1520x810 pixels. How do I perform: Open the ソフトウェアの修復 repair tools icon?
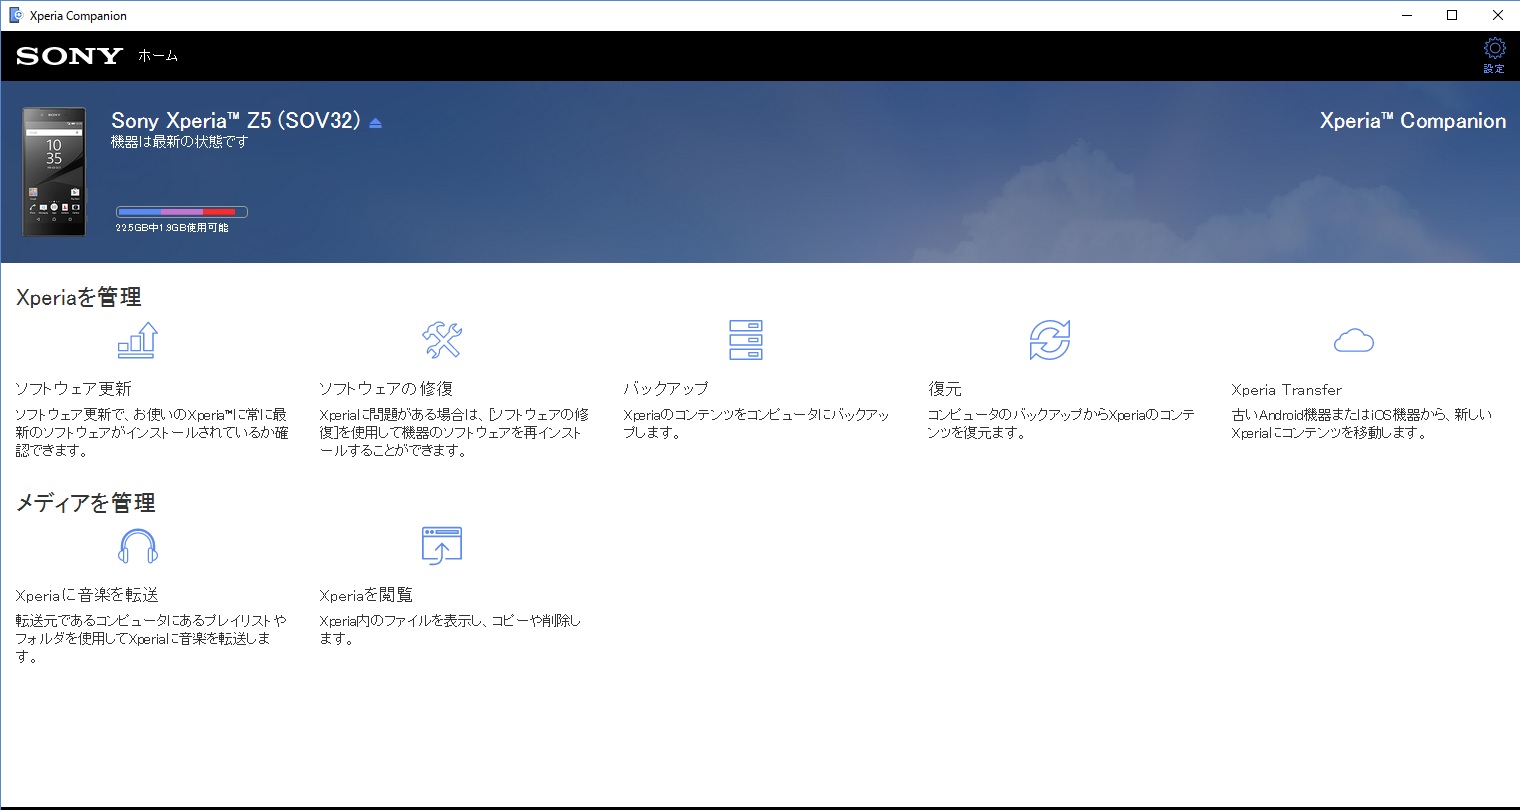442,340
